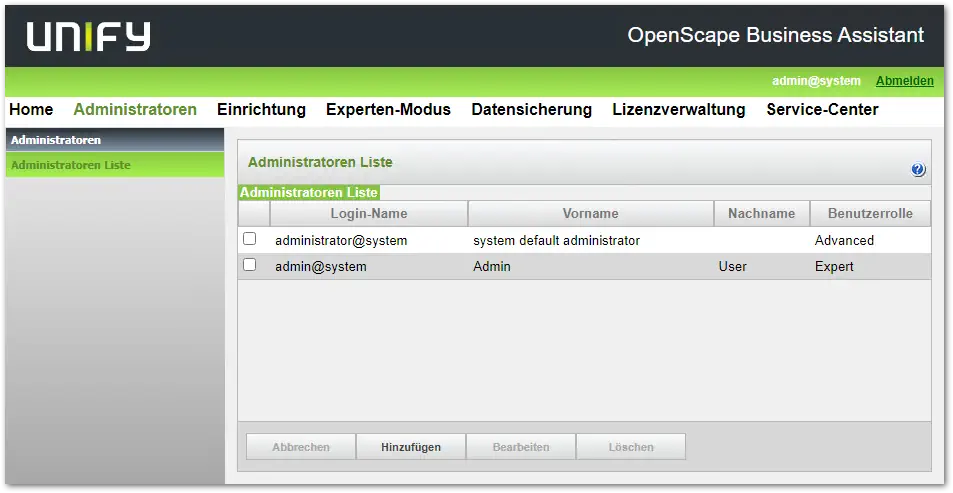Click the Abbrechen button

click(x=301, y=447)
